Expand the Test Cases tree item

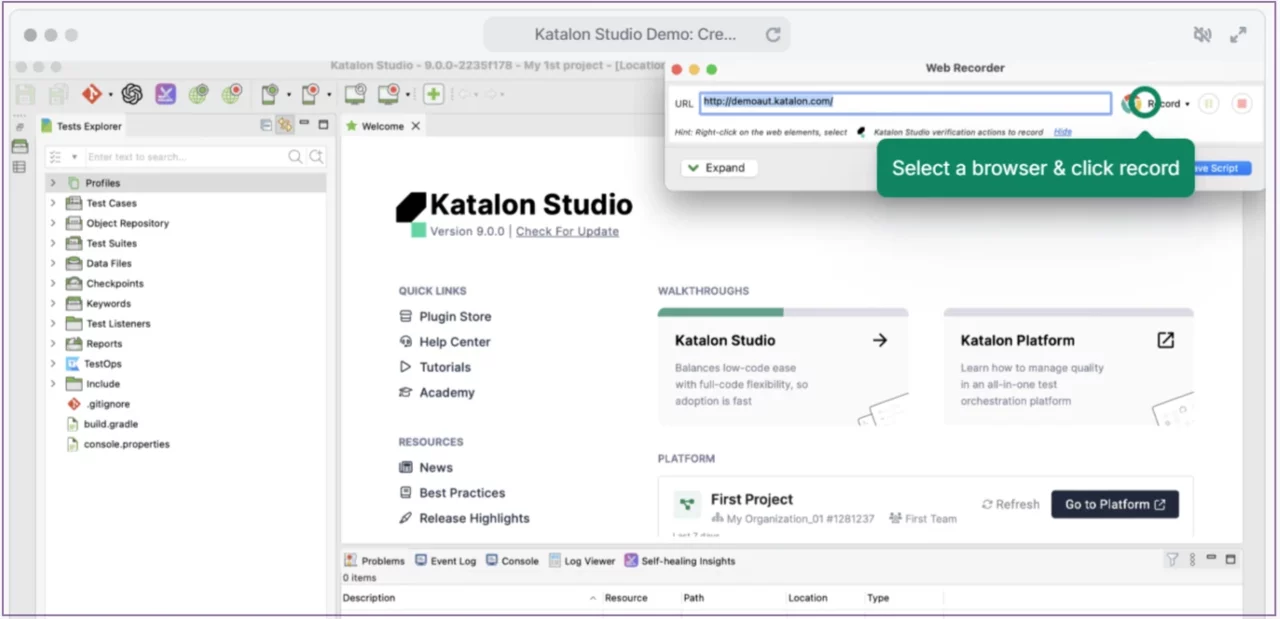point(52,203)
